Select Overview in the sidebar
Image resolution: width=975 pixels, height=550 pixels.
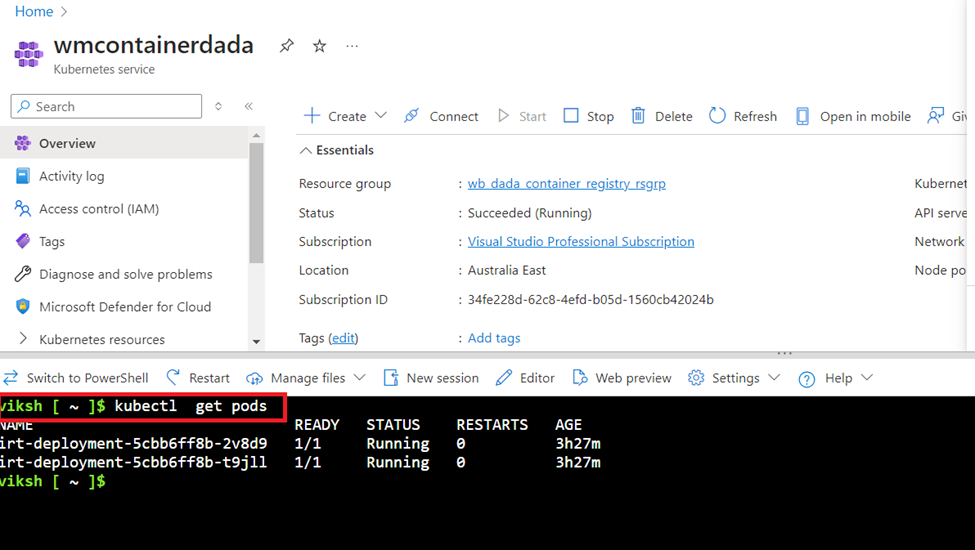[124, 143]
